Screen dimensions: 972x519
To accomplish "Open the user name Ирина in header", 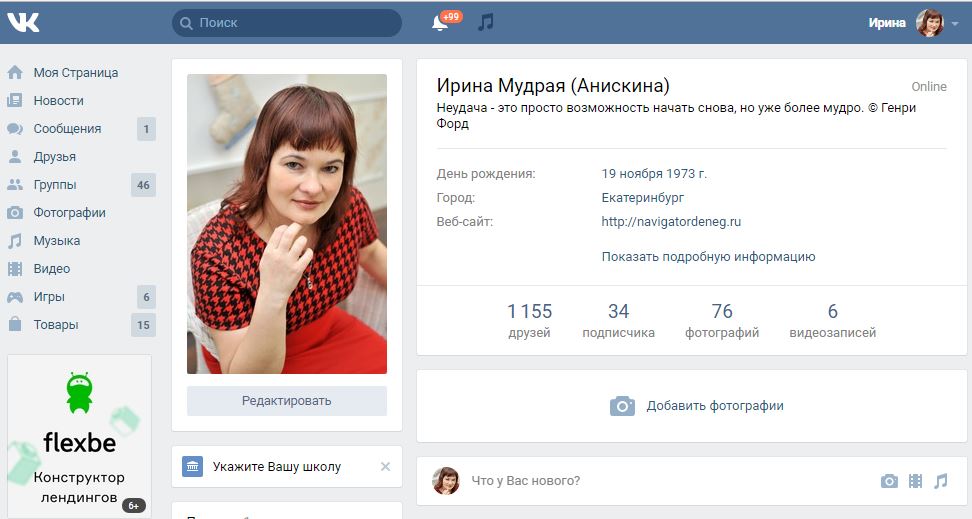I will tap(887, 23).
